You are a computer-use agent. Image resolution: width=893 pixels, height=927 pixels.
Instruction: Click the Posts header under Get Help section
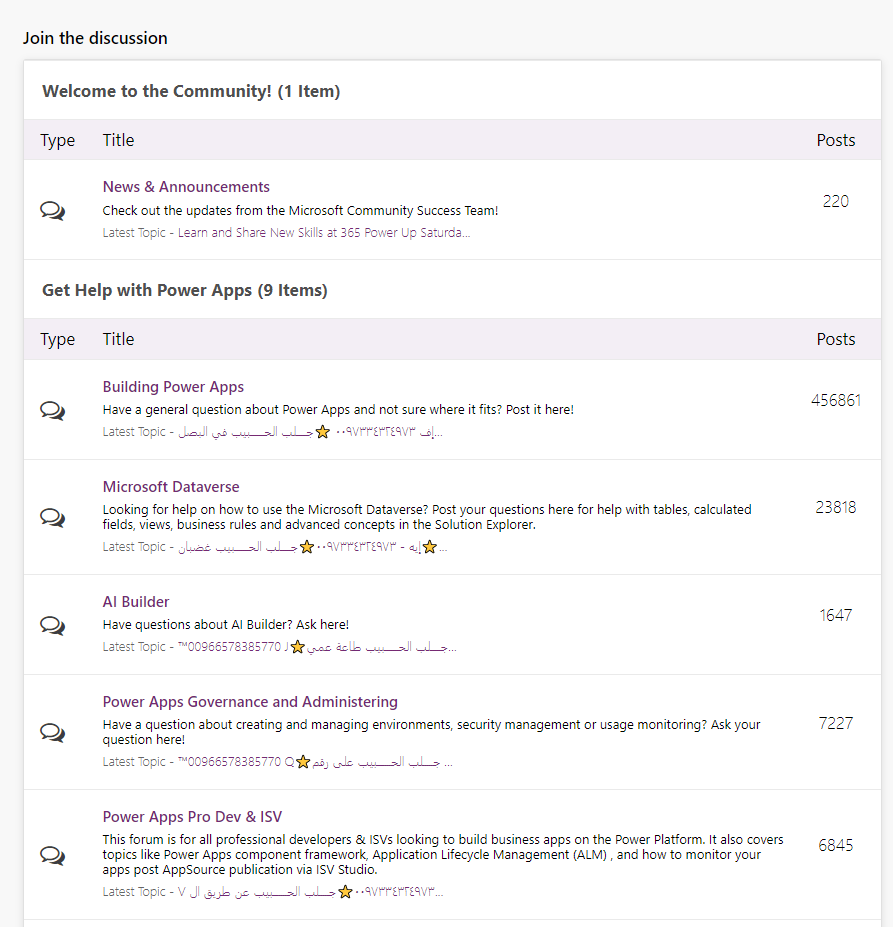point(836,339)
